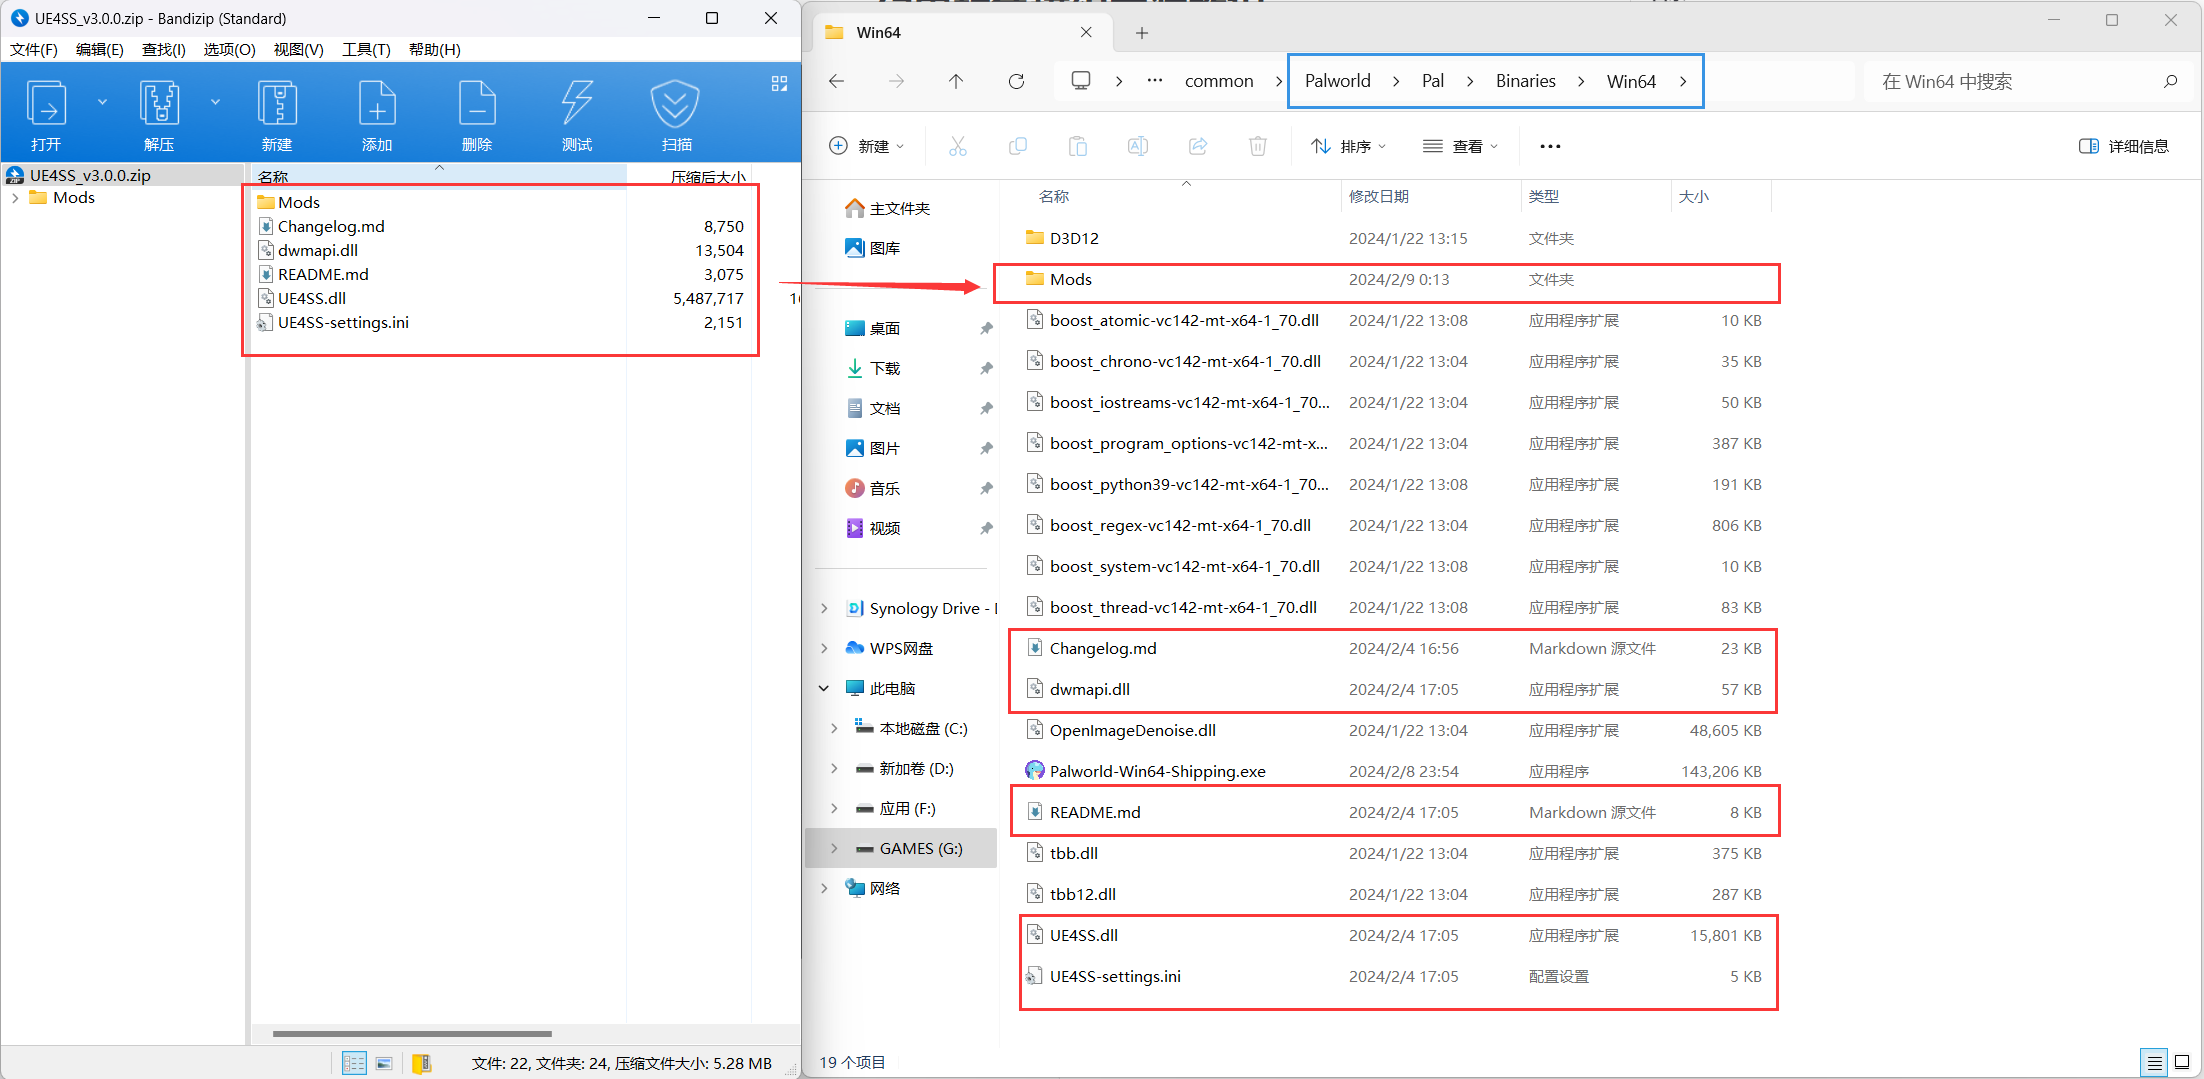The image size is (2204, 1079).
Task: Expand the Mods folder in Bandizip tree
Action: point(15,198)
